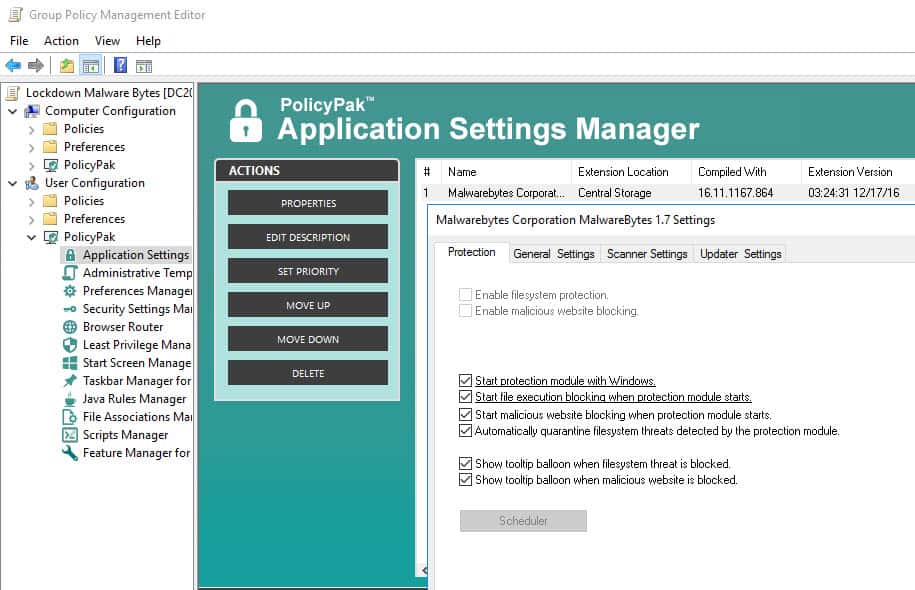This screenshot has height=590, width=915.
Task: Click the Feature Manager wrench icon
Action: tap(70, 453)
